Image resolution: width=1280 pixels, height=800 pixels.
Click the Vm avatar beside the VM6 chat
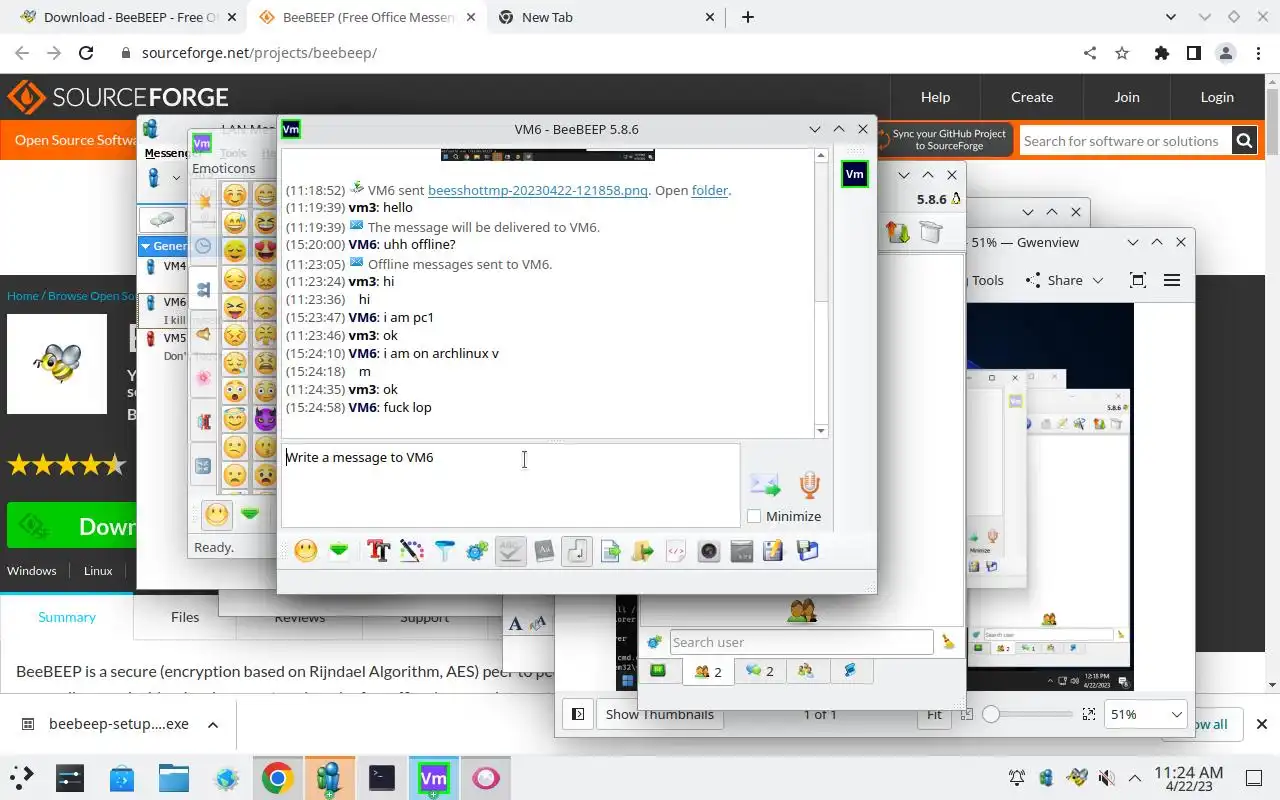854,174
